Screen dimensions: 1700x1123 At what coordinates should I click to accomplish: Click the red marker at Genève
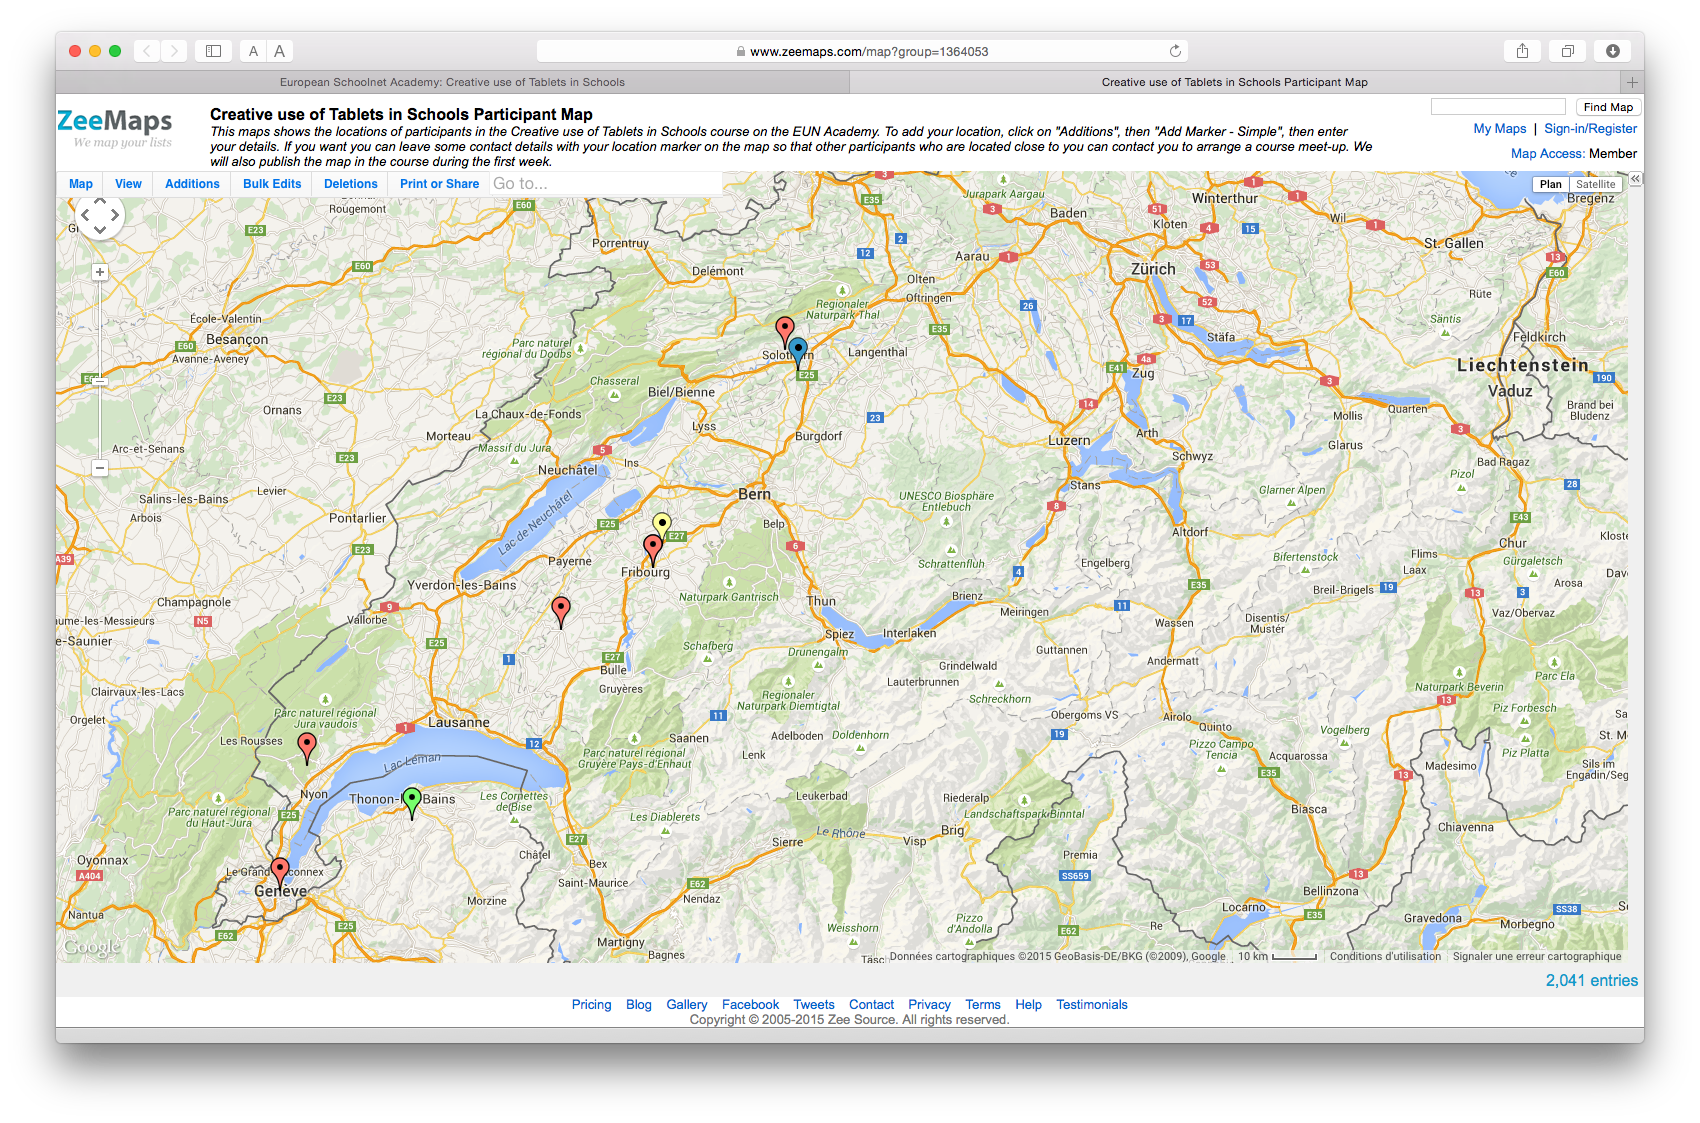280,870
